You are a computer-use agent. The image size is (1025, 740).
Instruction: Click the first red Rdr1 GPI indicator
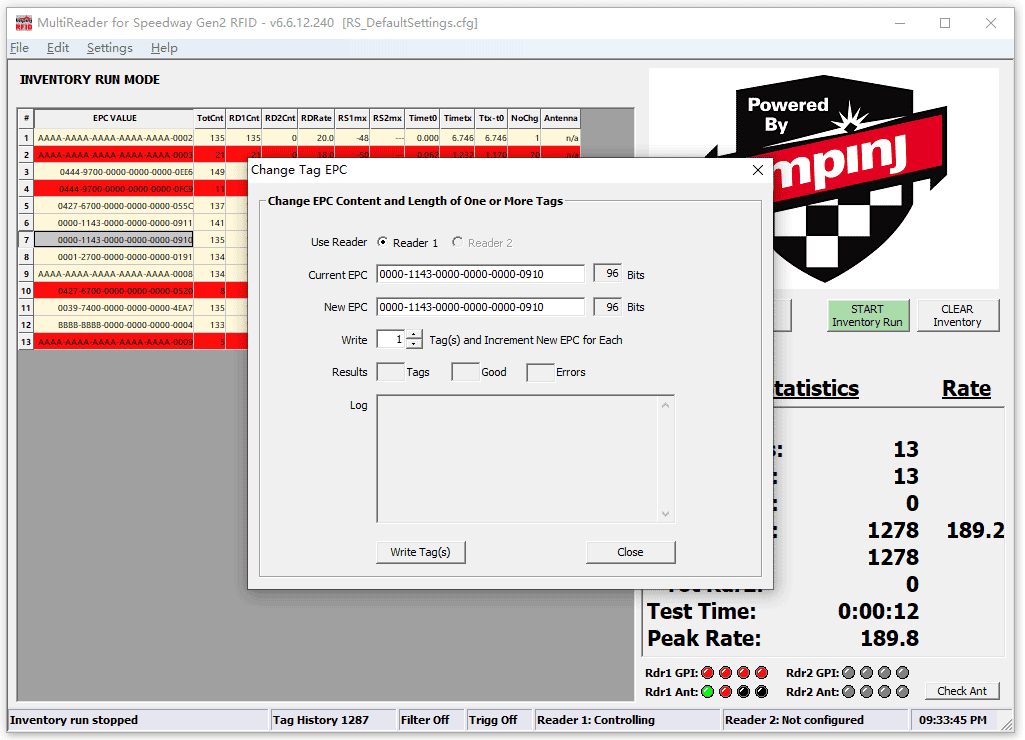tap(708, 673)
